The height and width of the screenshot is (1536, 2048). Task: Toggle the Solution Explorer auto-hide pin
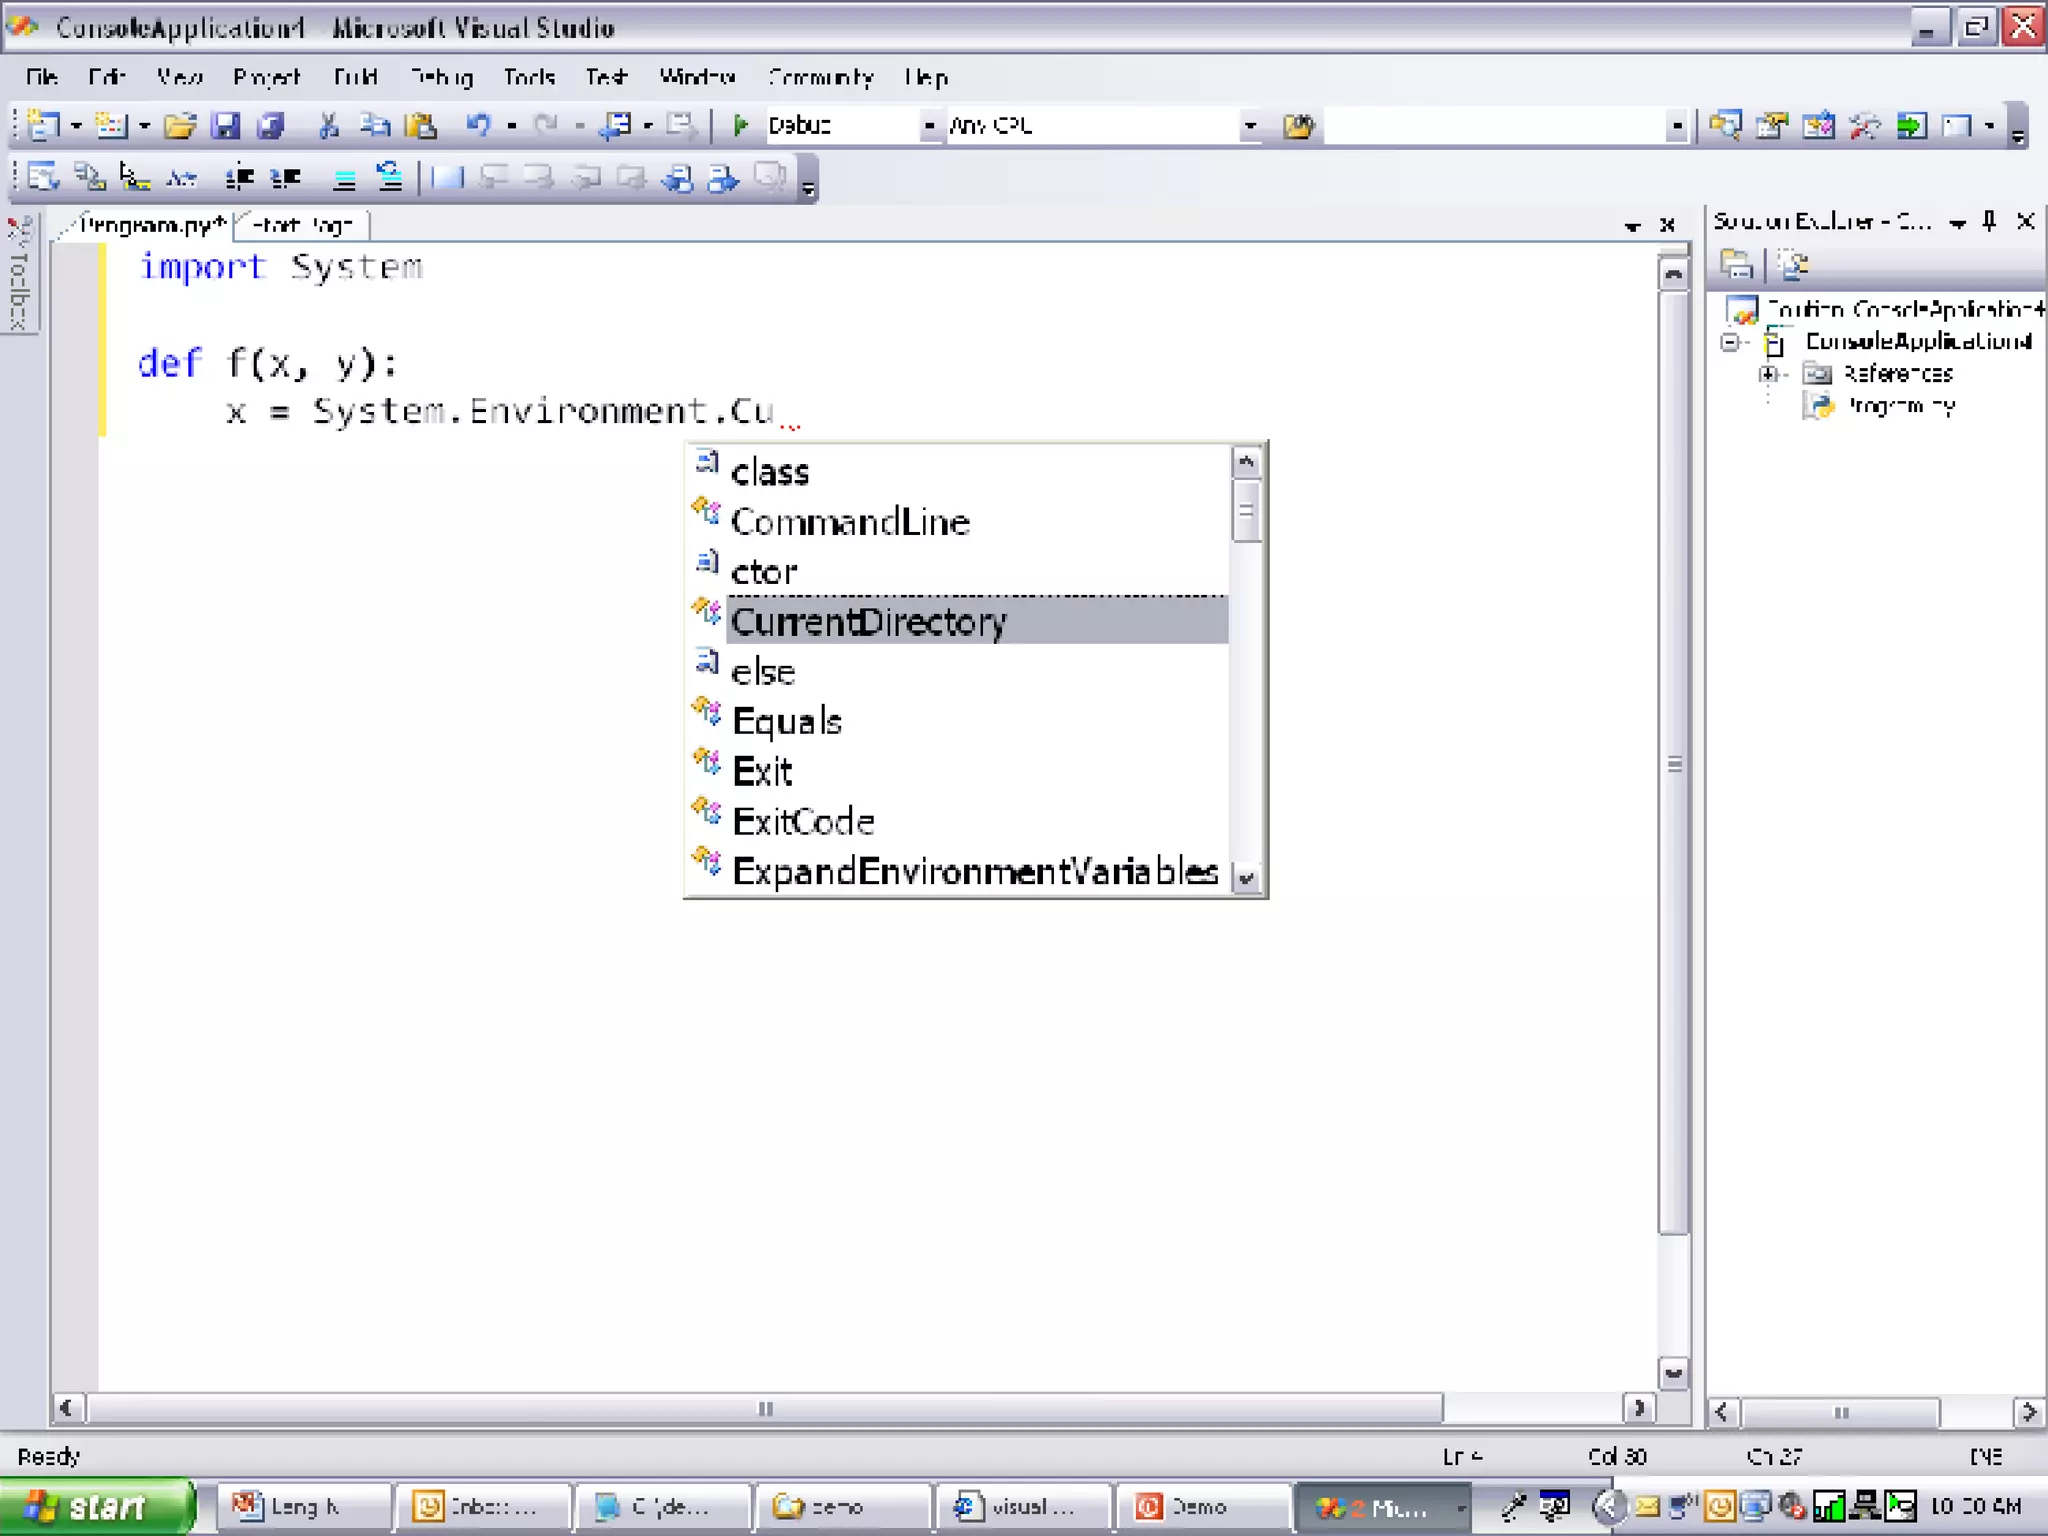[x=1989, y=221]
